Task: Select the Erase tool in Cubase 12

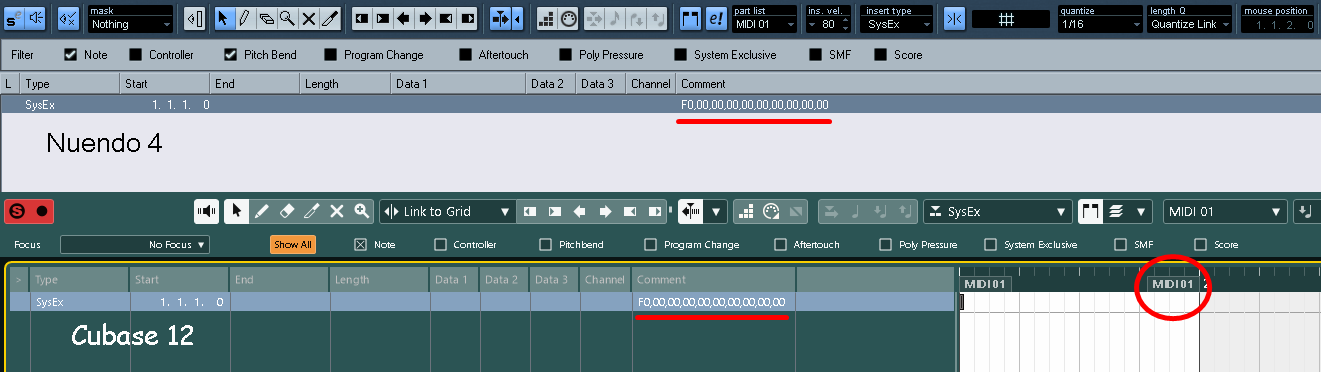Action: (x=287, y=211)
